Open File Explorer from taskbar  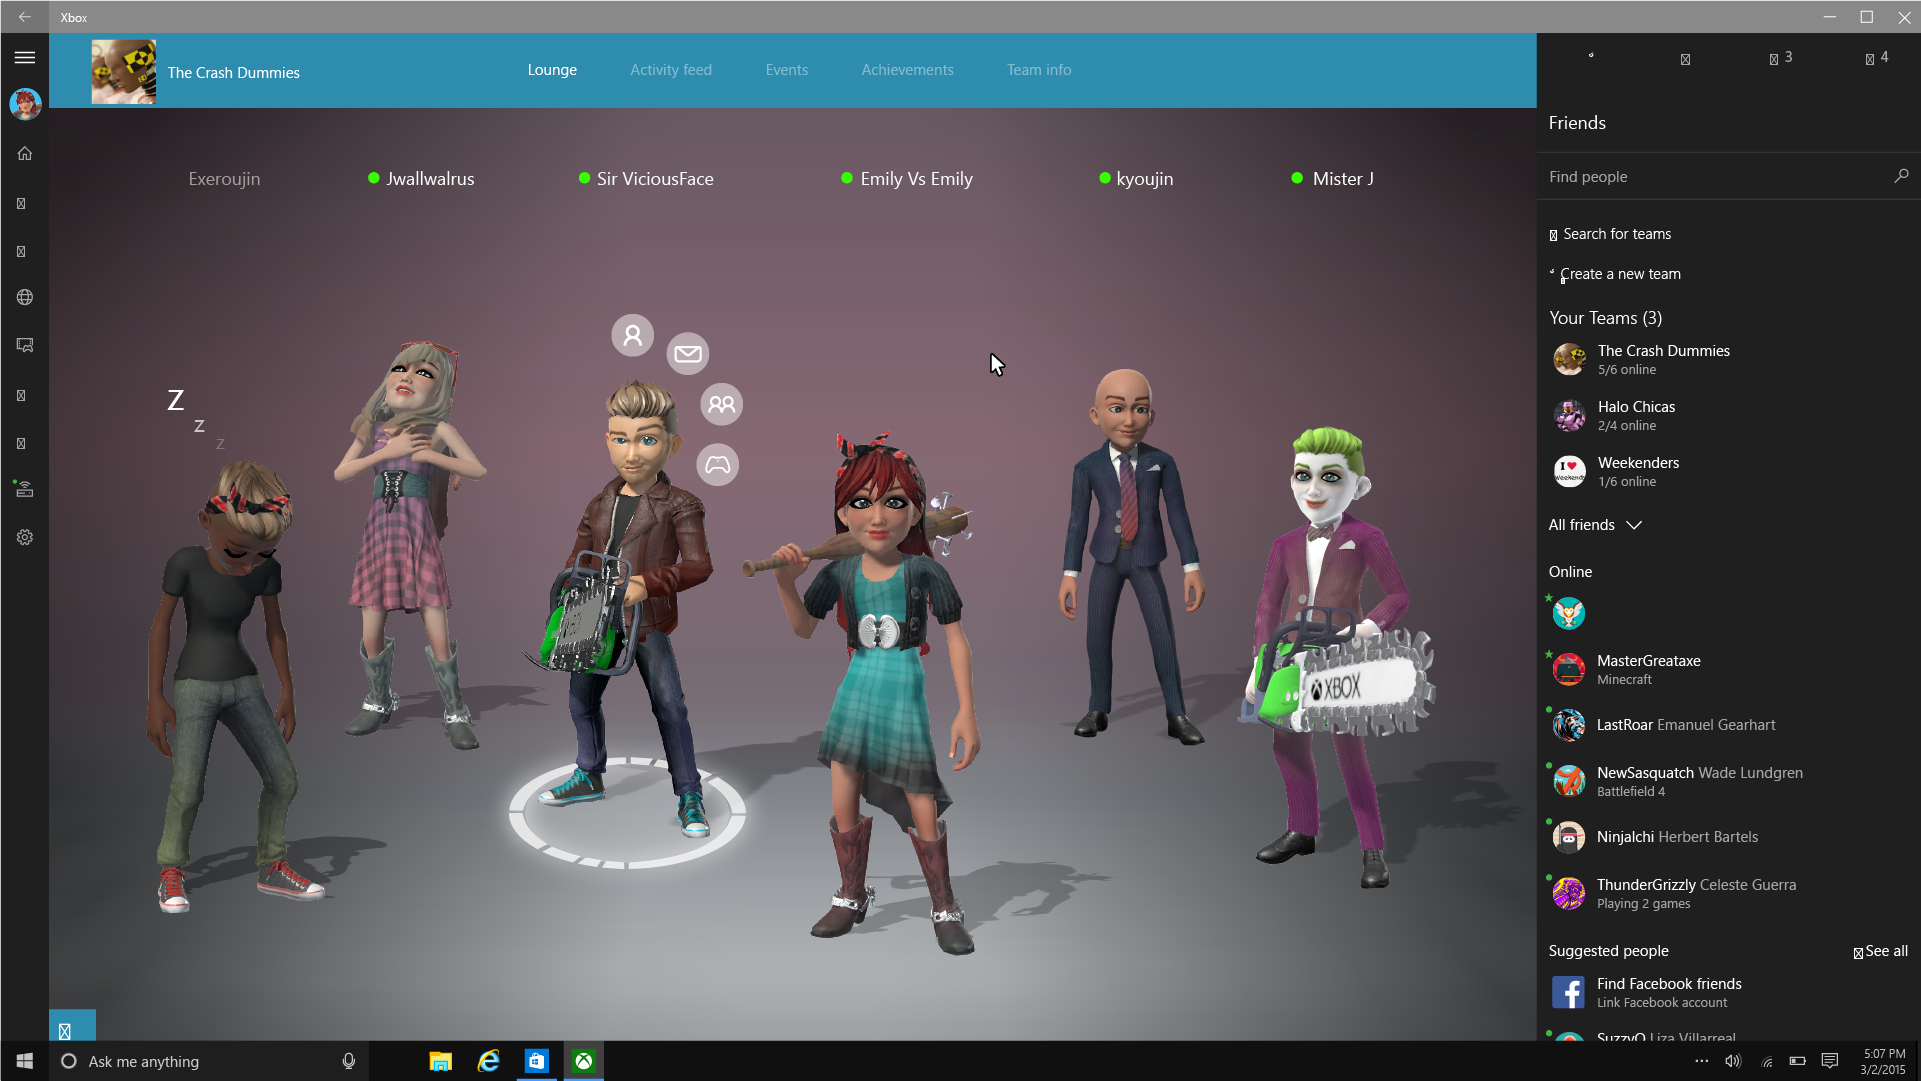pyautogui.click(x=440, y=1061)
